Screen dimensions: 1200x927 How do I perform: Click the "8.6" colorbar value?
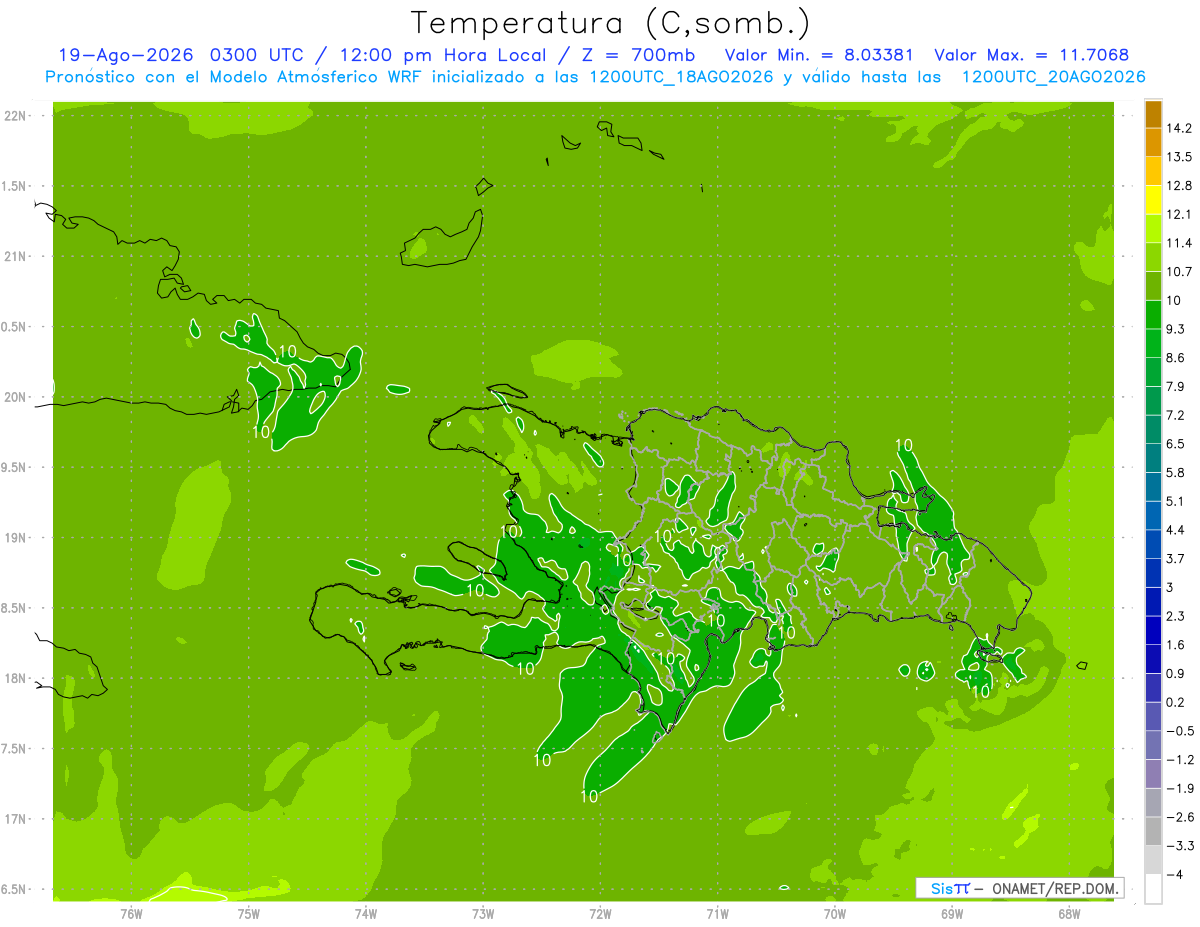pos(1176,357)
